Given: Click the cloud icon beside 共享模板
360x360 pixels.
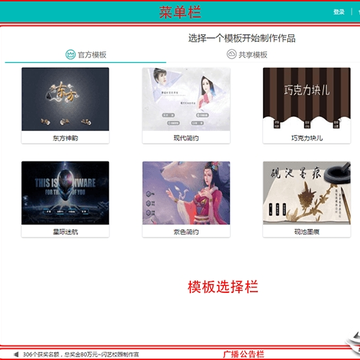Looking at the screenshot, I should pos(231,54).
